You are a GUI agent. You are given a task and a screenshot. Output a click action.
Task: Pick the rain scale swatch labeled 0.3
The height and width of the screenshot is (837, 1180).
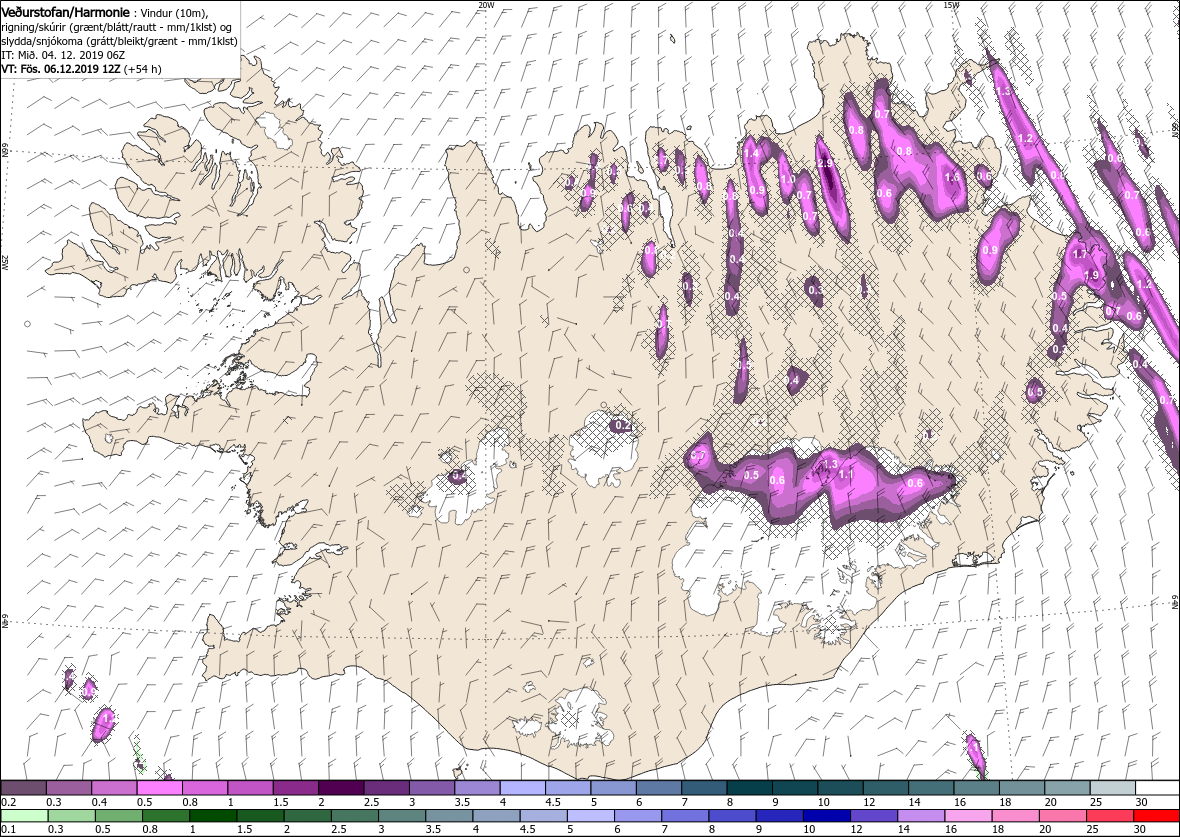pos(72,816)
